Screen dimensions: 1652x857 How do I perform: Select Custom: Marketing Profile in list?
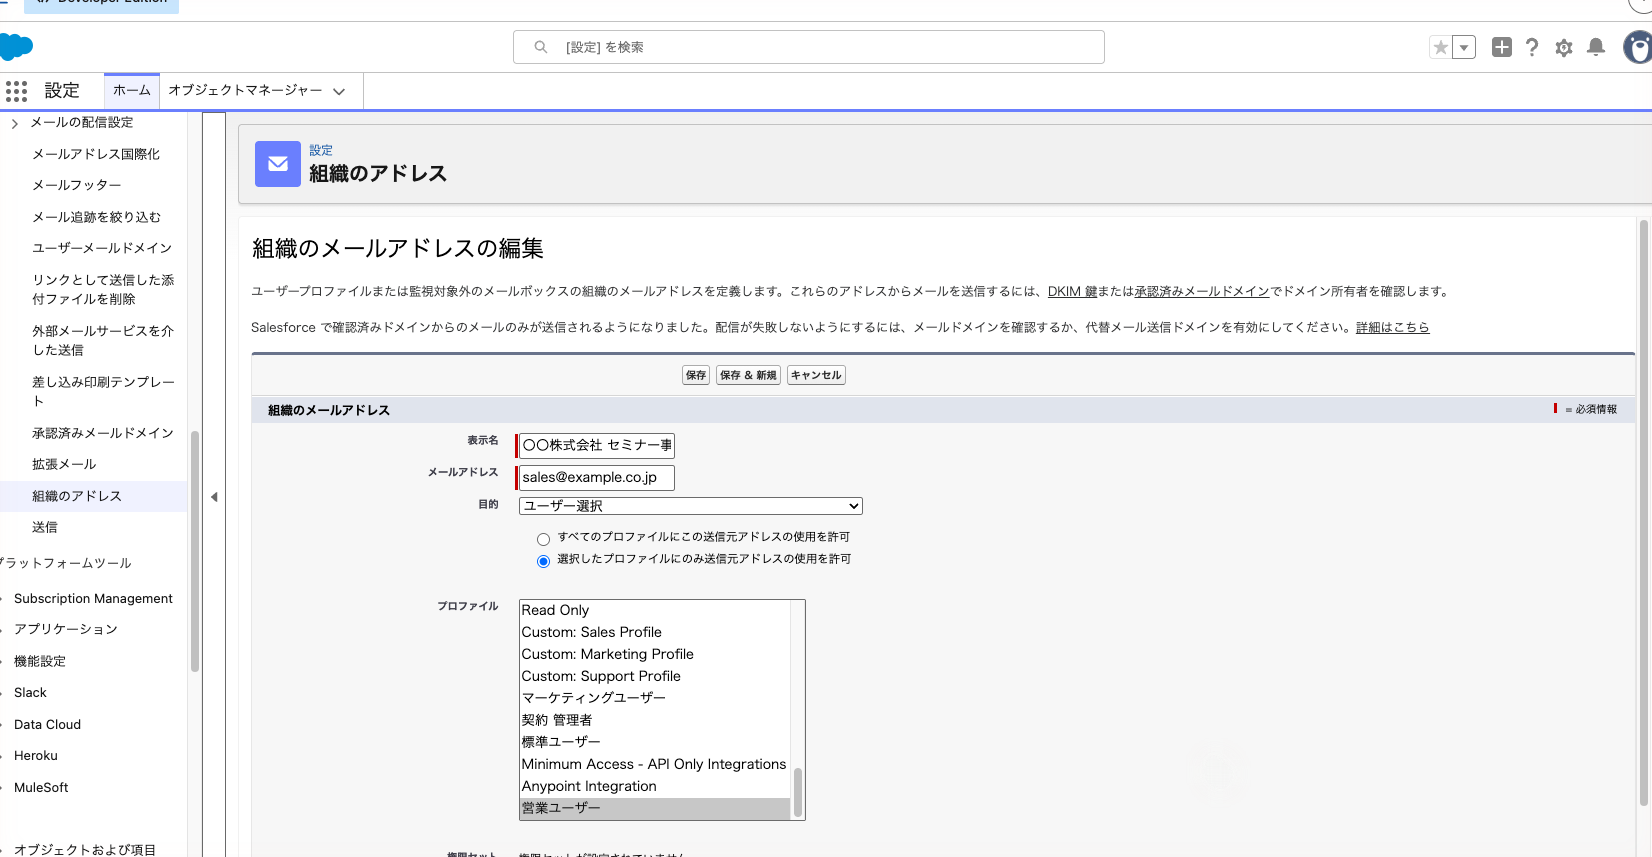click(x=656, y=654)
